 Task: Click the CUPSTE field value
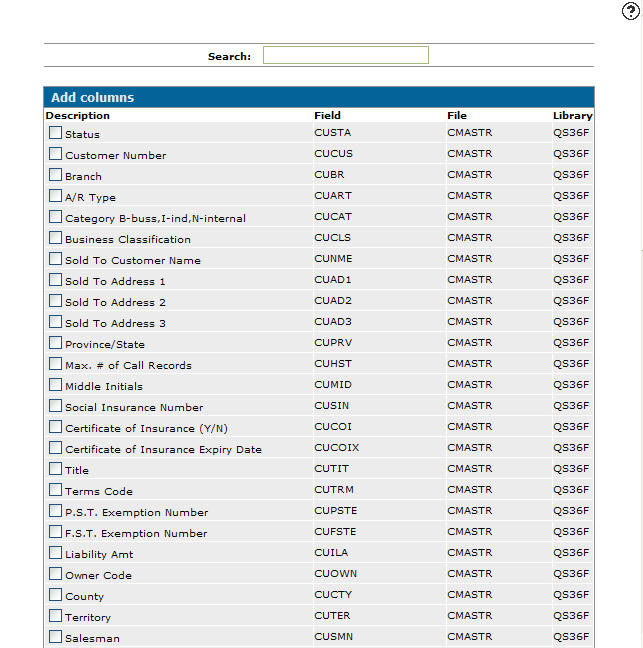click(x=336, y=510)
